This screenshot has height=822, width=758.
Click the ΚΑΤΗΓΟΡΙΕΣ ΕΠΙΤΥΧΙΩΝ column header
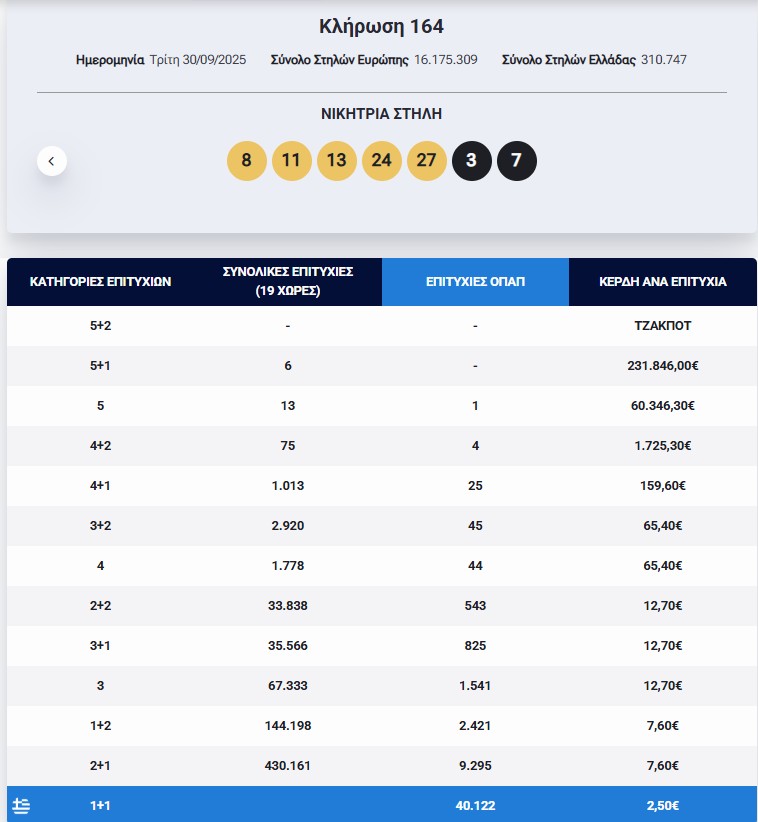(x=101, y=282)
